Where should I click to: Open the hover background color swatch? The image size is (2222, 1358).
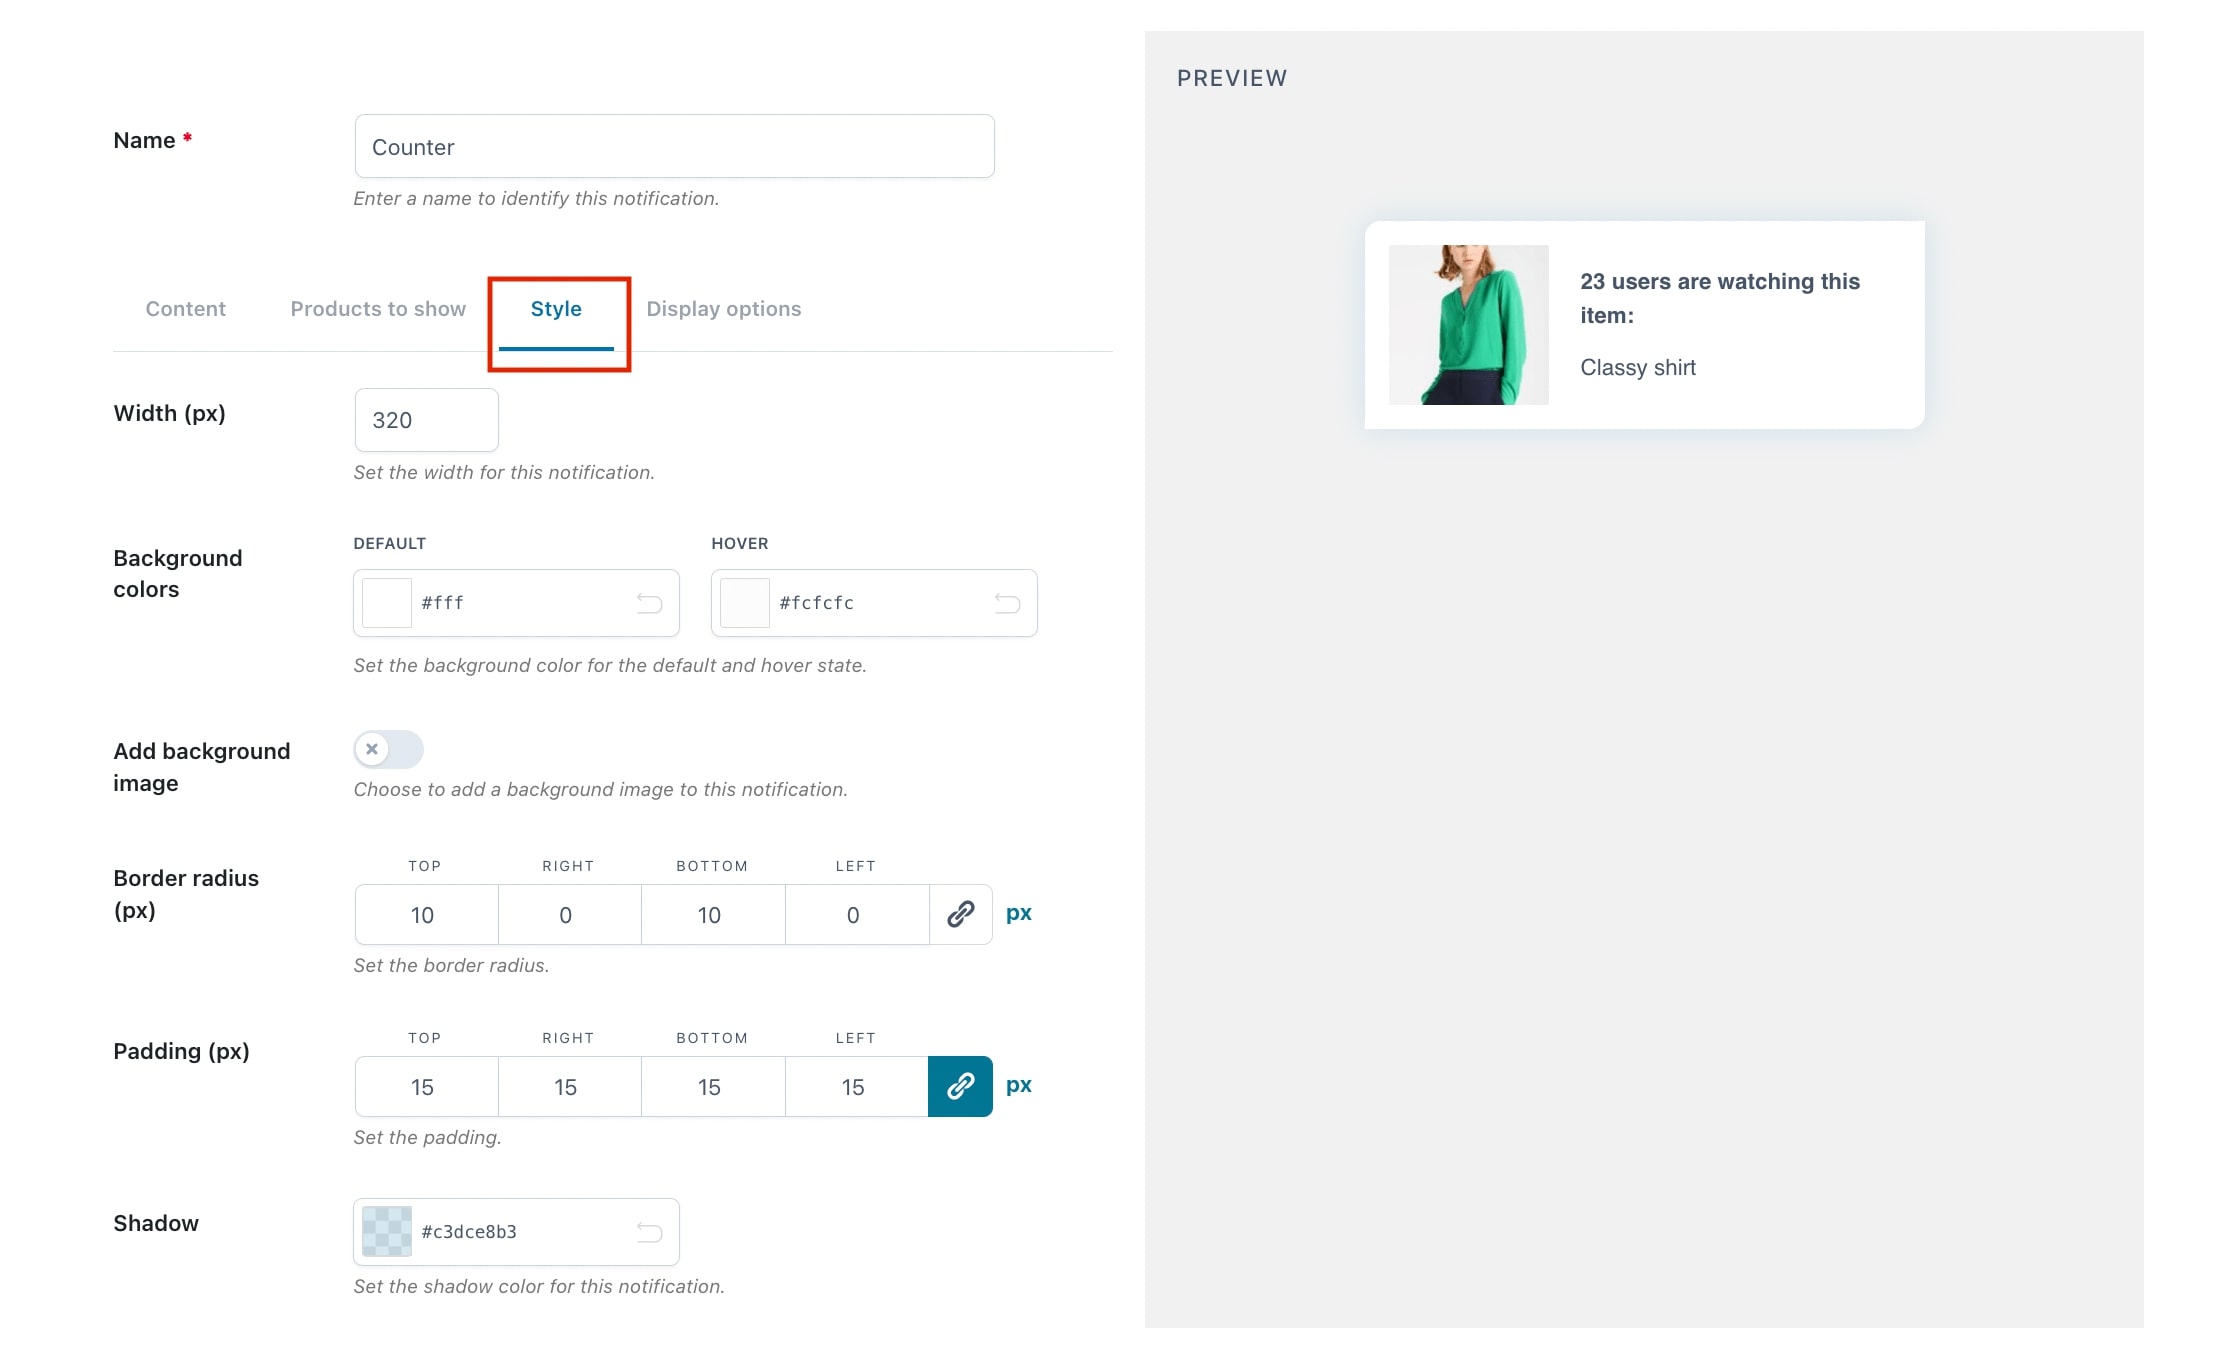click(x=745, y=603)
